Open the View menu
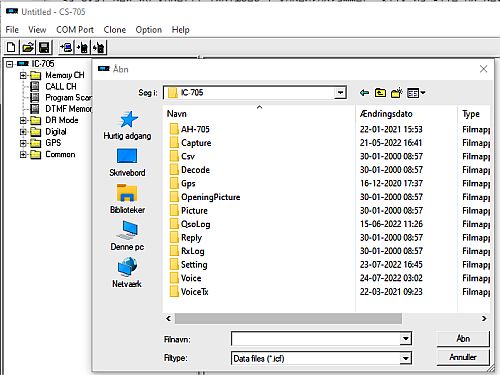The width and height of the screenshot is (500, 375). tap(37, 30)
